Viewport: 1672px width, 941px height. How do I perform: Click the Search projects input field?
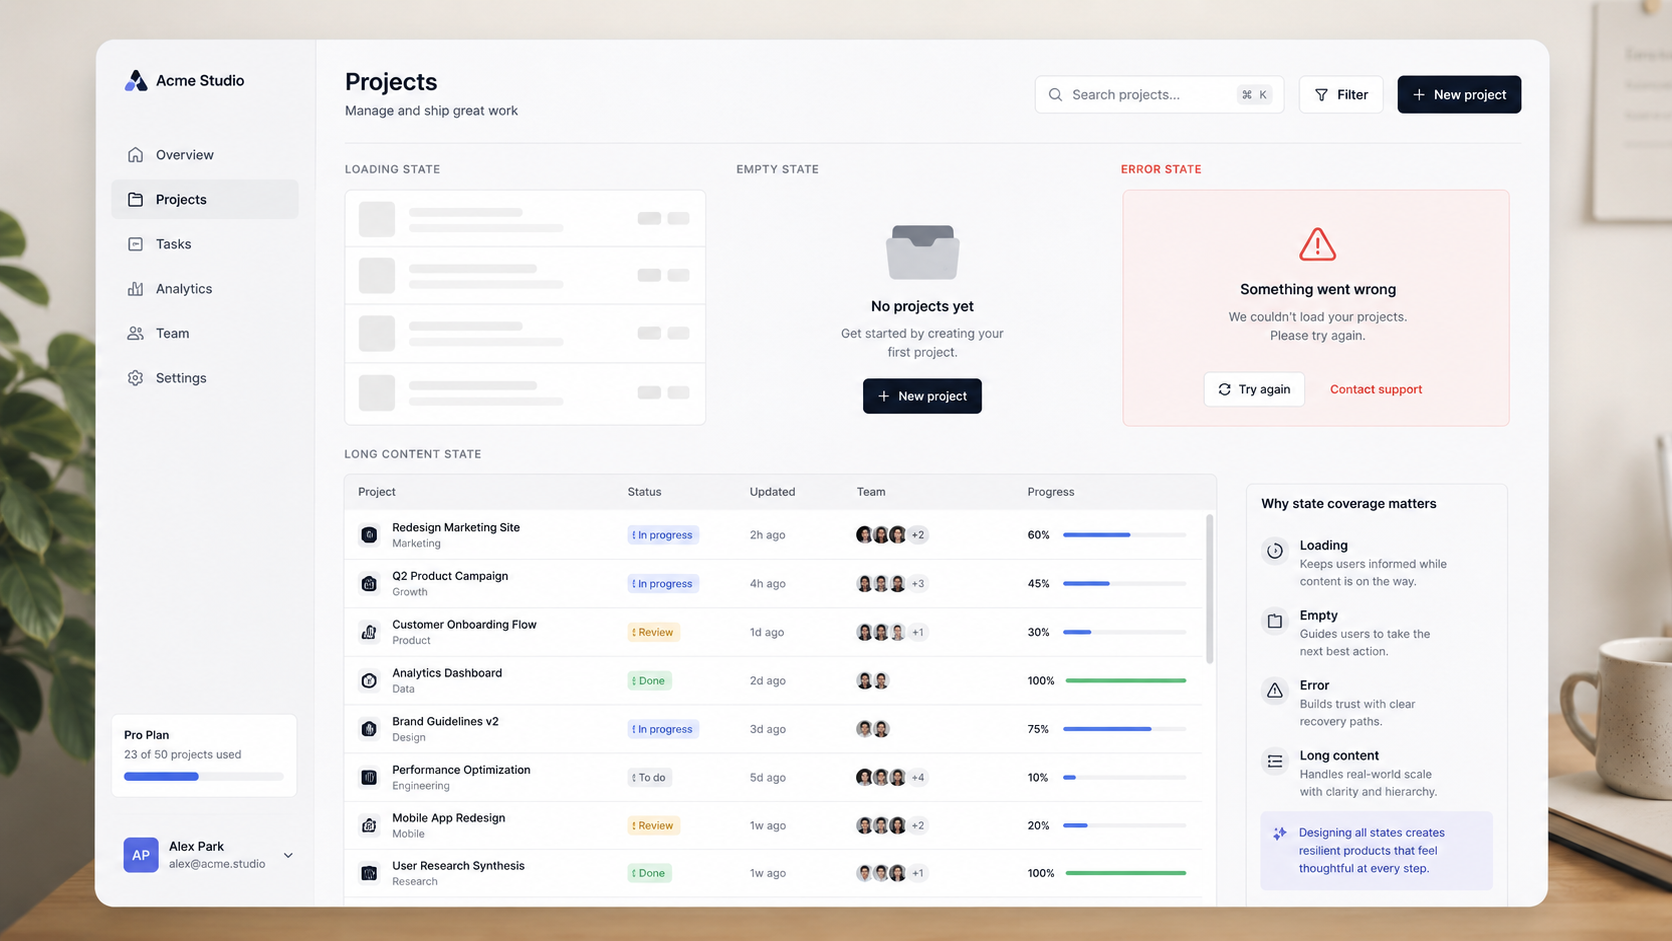[x=1159, y=95]
